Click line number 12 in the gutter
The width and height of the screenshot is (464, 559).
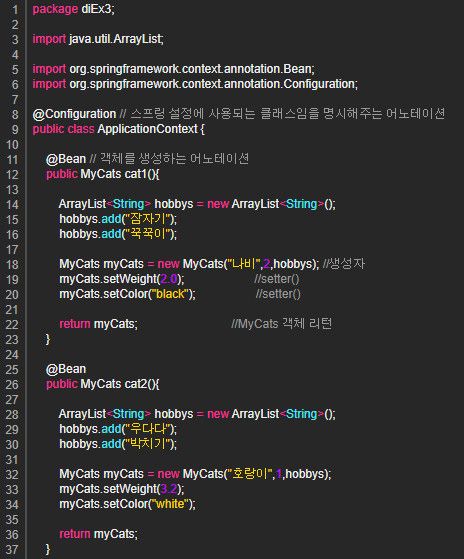pos(12,174)
